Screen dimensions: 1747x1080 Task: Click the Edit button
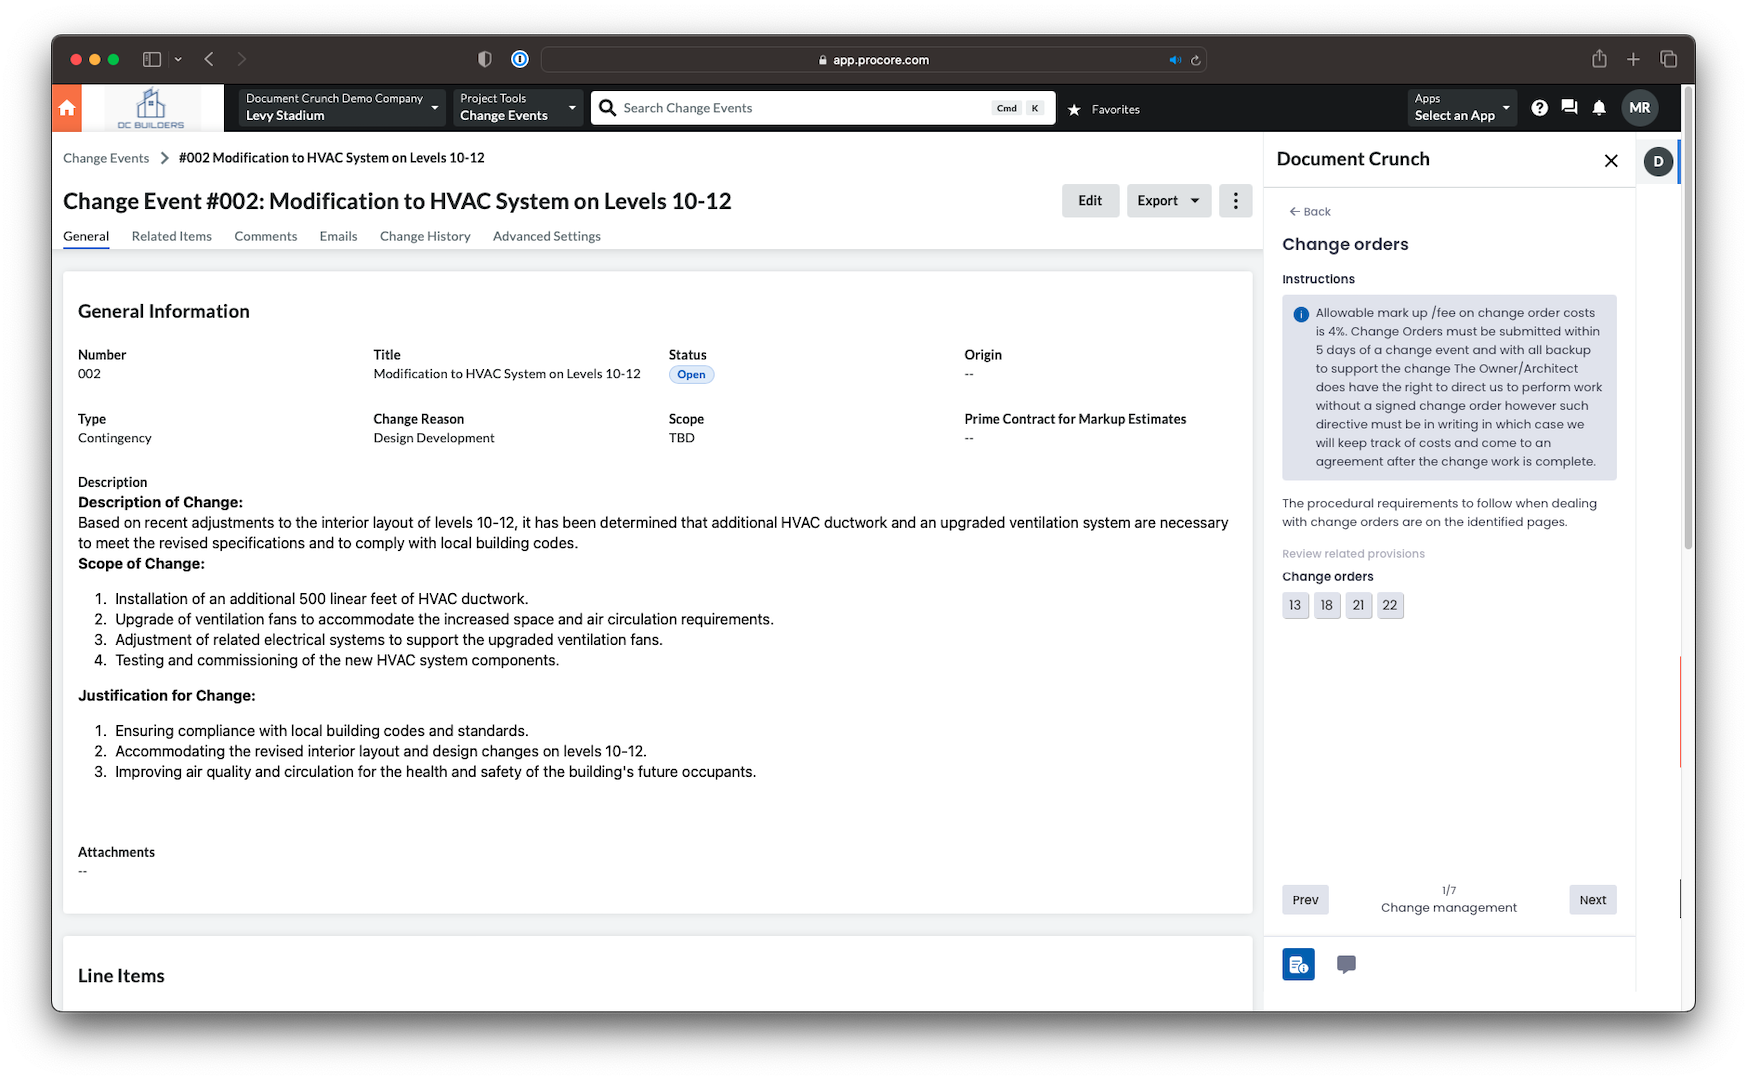pyautogui.click(x=1090, y=201)
